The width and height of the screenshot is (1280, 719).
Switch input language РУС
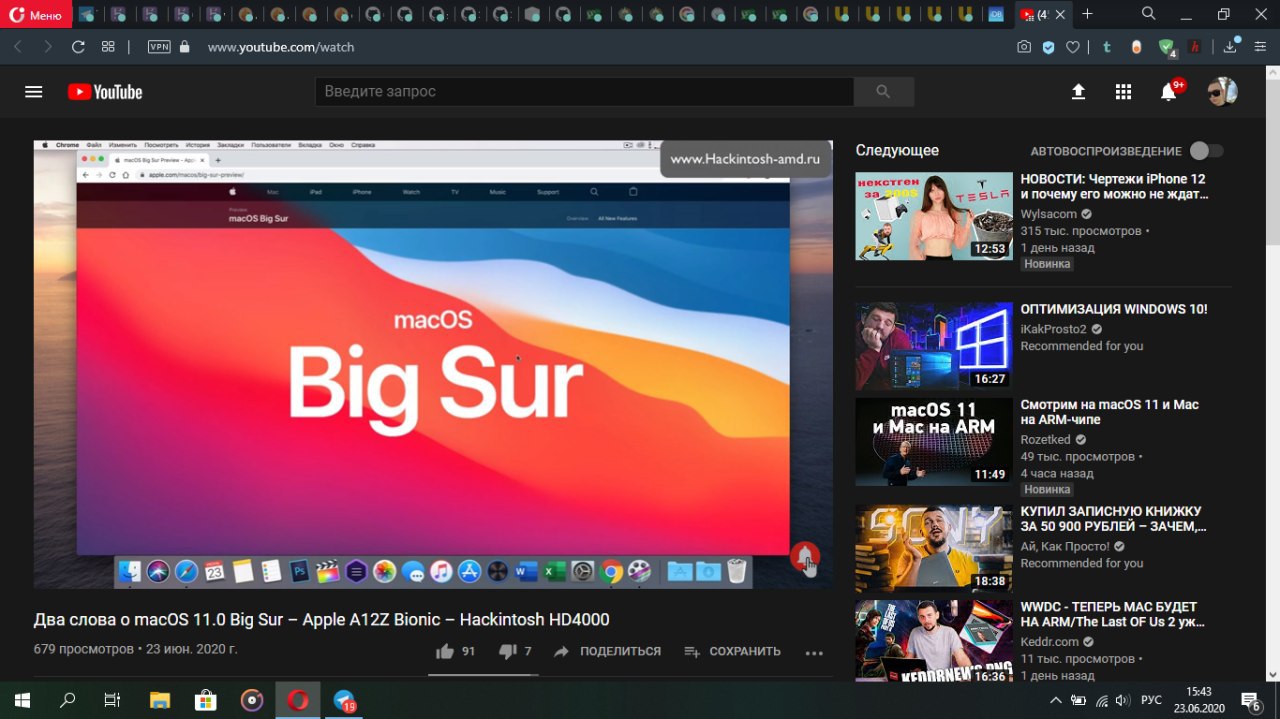coord(1152,700)
